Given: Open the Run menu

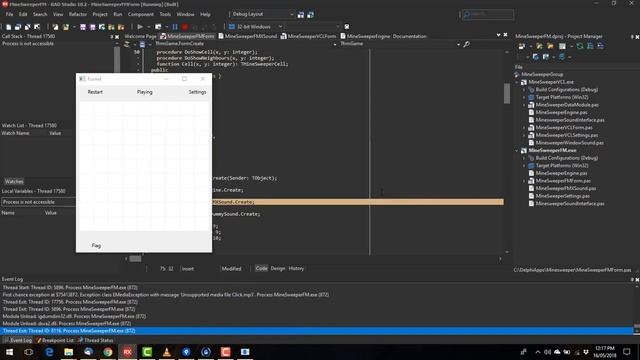Looking at the screenshot, I should tap(118, 14).
